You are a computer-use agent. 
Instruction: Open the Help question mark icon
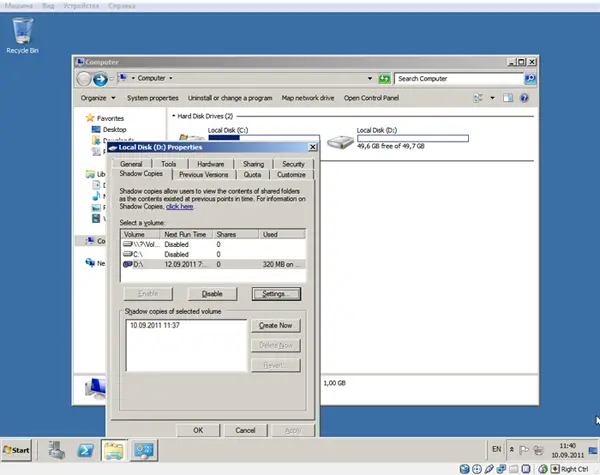pos(524,98)
